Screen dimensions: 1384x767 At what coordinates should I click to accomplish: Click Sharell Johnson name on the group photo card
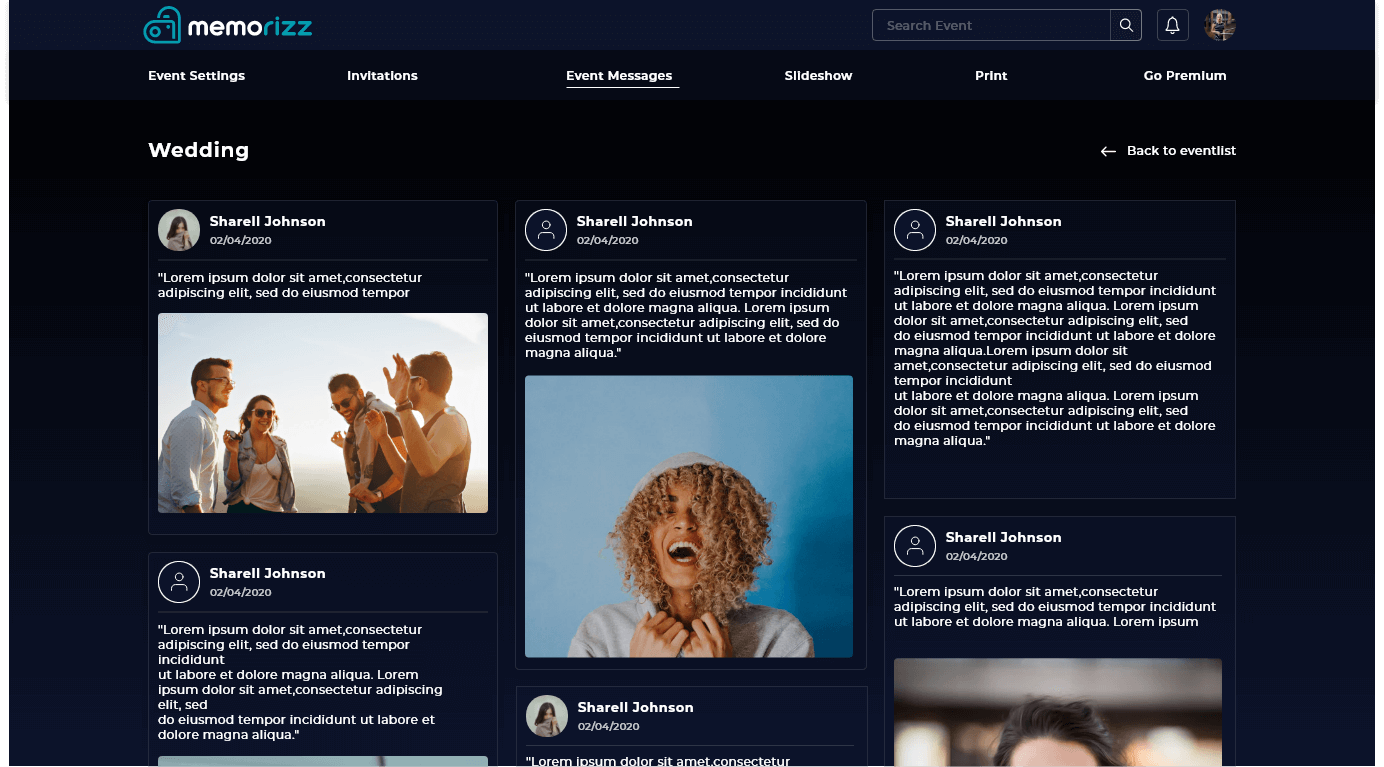click(267, 221)
